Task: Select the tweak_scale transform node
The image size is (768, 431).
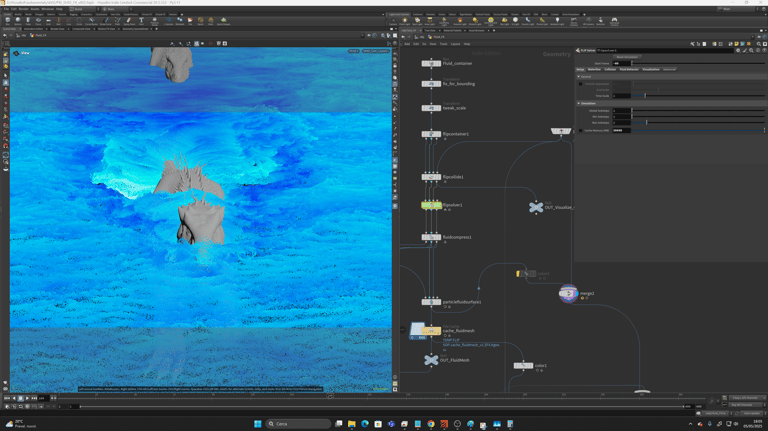Action: click(x=431, y=108)
